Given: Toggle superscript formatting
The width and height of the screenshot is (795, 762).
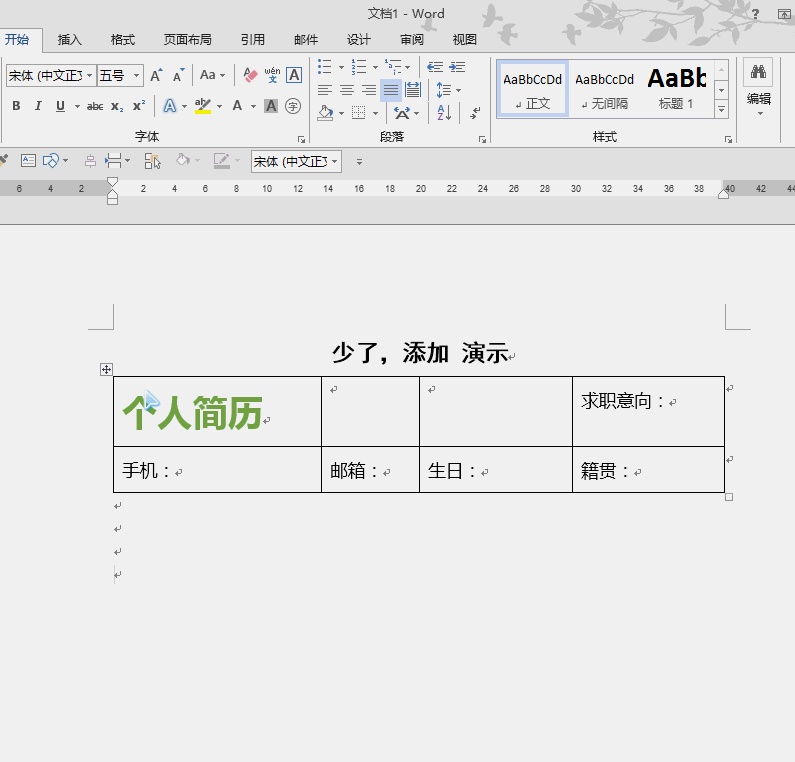Looking at the screenshot, I should point(139,106).
